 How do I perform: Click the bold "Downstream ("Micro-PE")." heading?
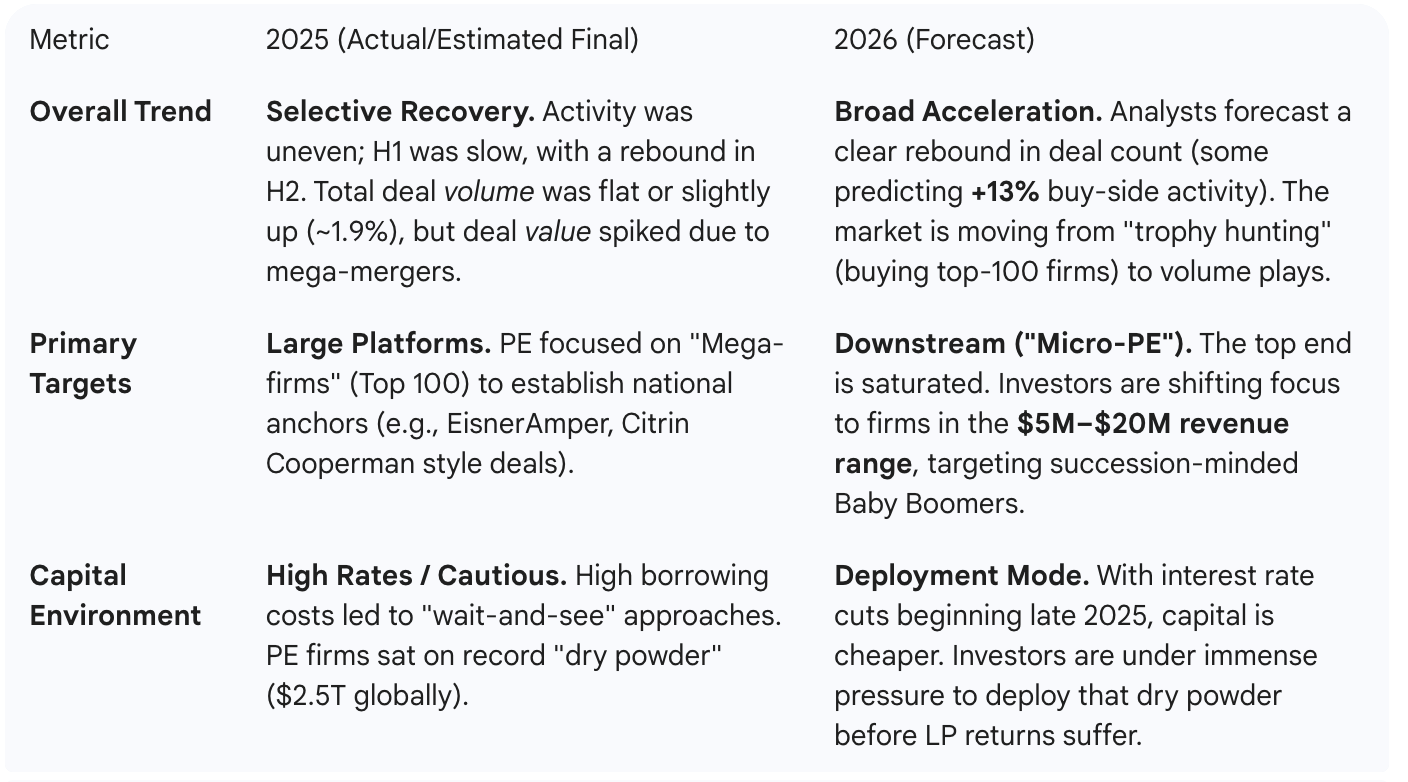coord(1012,343)
